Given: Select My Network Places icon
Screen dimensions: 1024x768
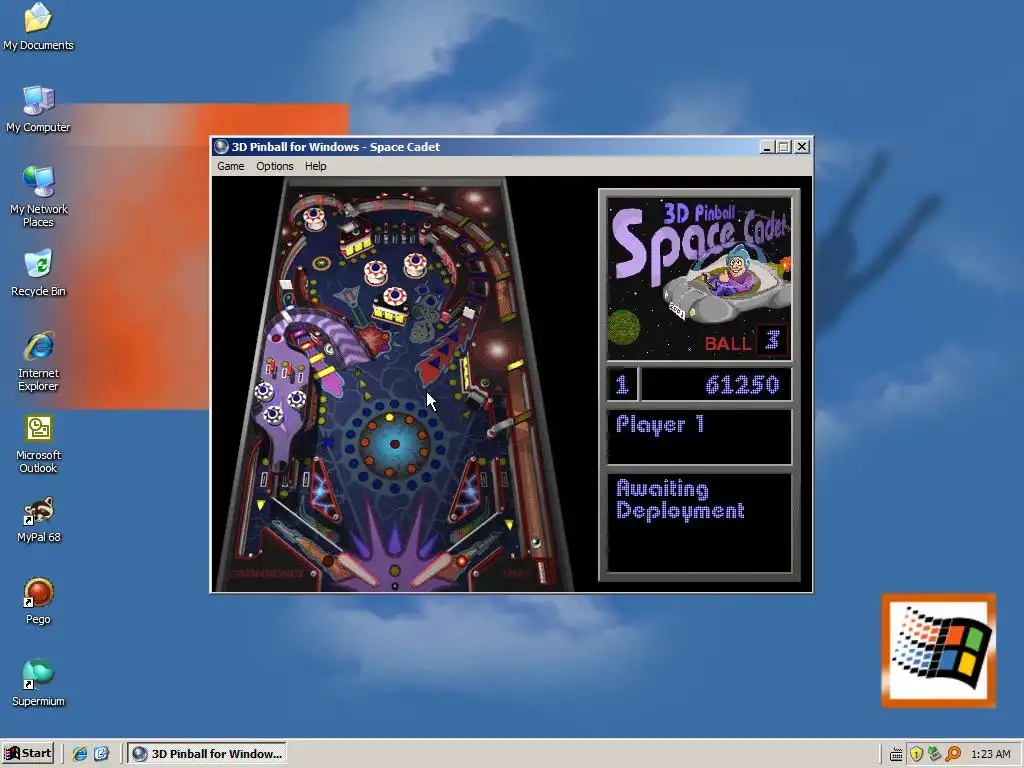Looking at the screenshot, I should click(39, 197).
